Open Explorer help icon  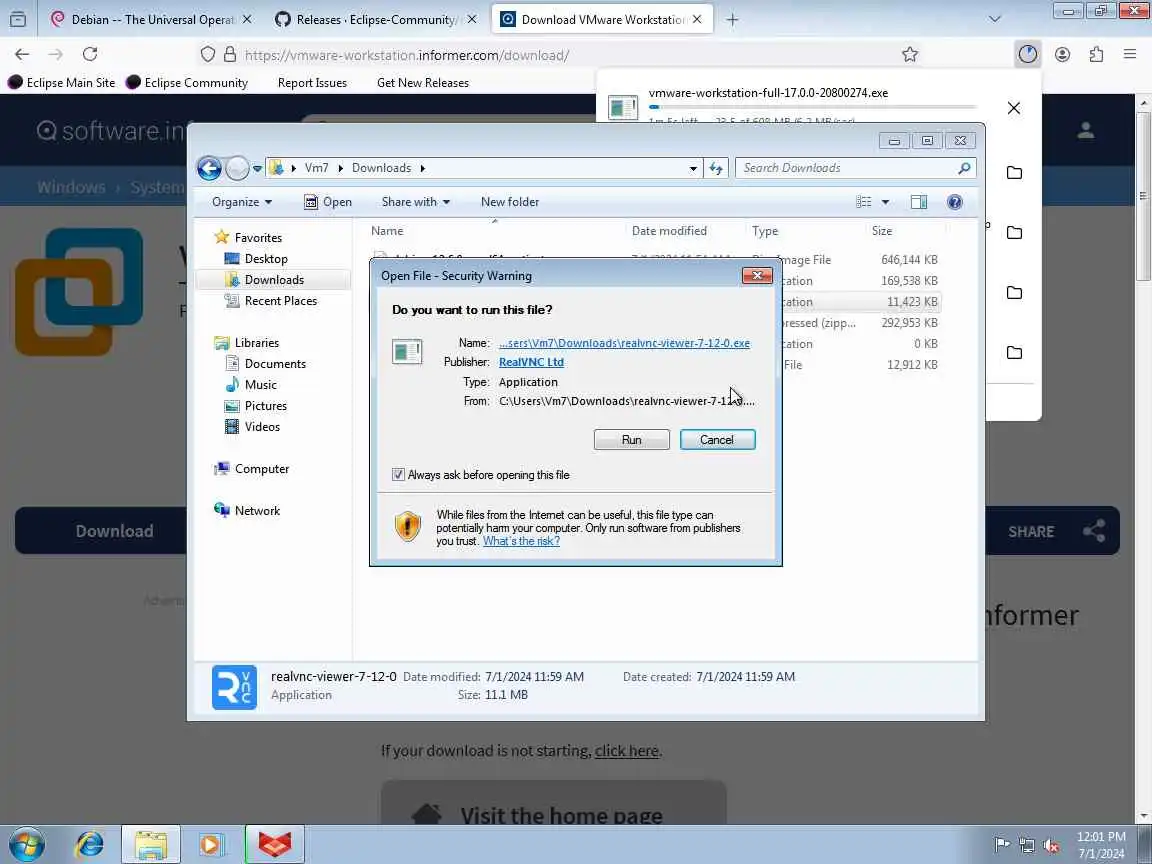point(954,202)
